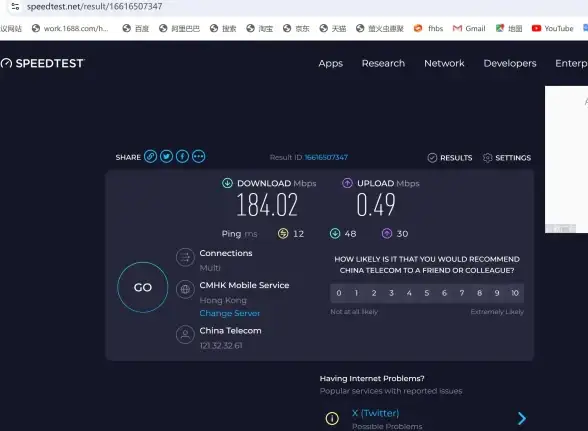Click the China Telecom user icon
Image resolution: width=588 pixels, height=431 pixels.
[185, 334]
